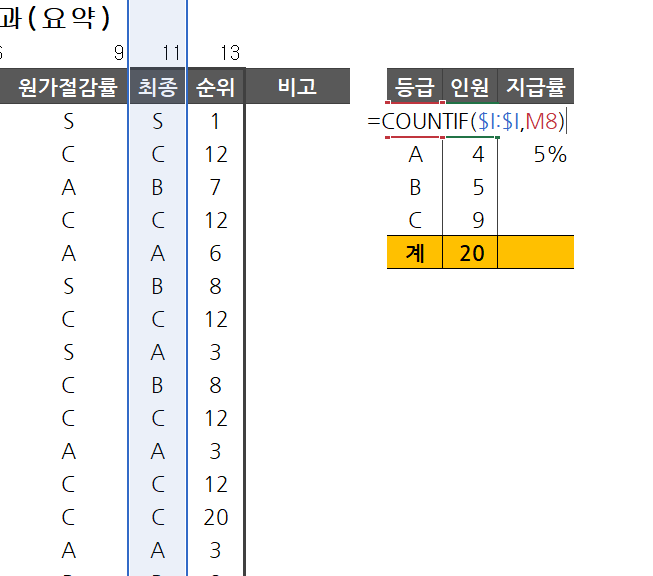Select 원가절감률 S in the row ranked 8
Image resolution: width=653 pixels, height=576 pixels.
pyautogui.click(x=69, y=286)
